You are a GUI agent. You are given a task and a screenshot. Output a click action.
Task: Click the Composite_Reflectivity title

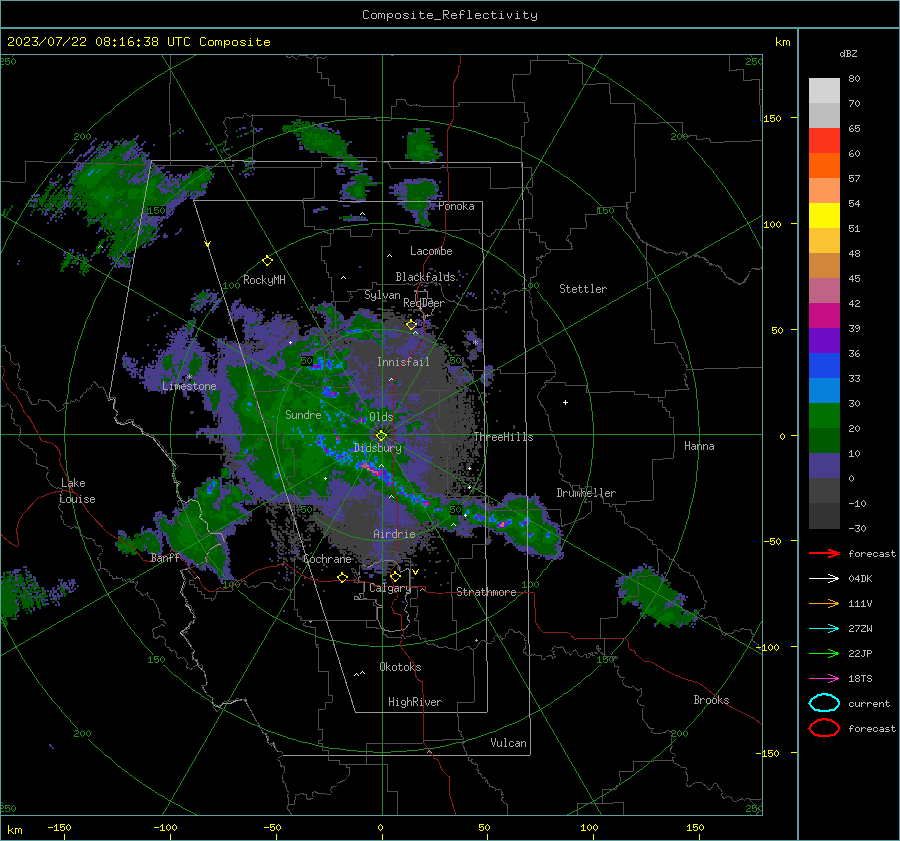(450, 15)
